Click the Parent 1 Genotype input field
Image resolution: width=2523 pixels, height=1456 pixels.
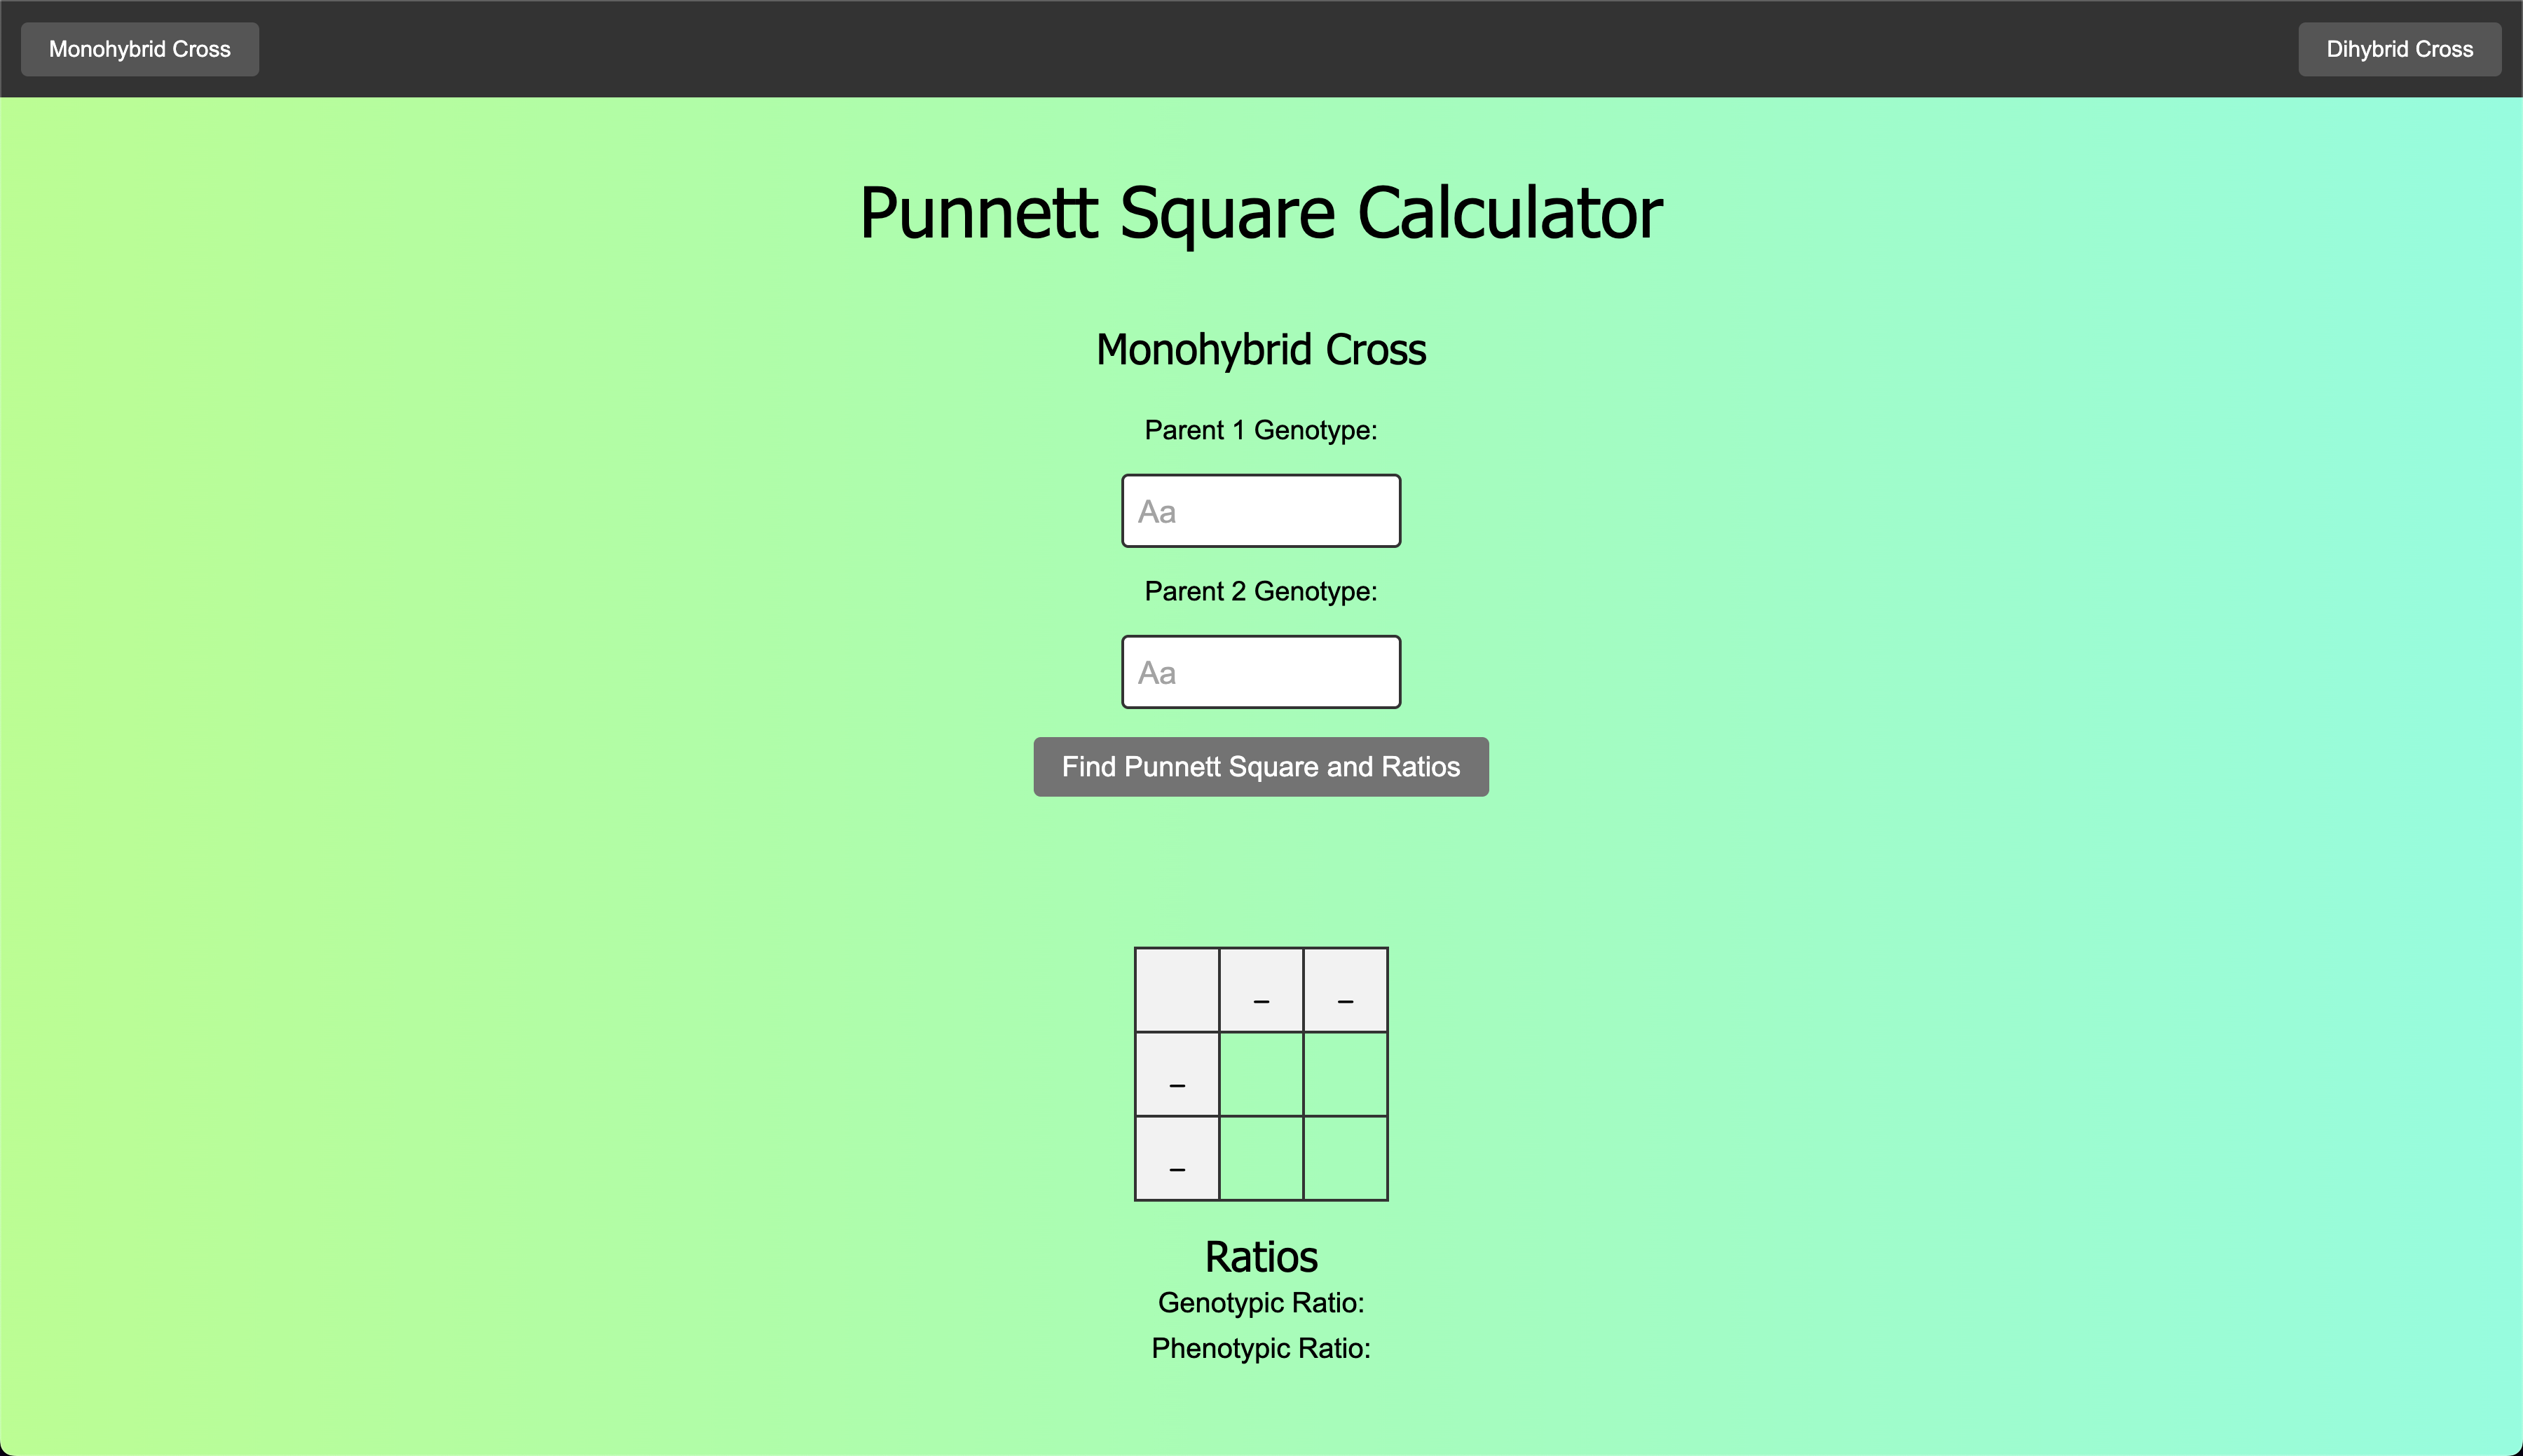coord(1261,511)
